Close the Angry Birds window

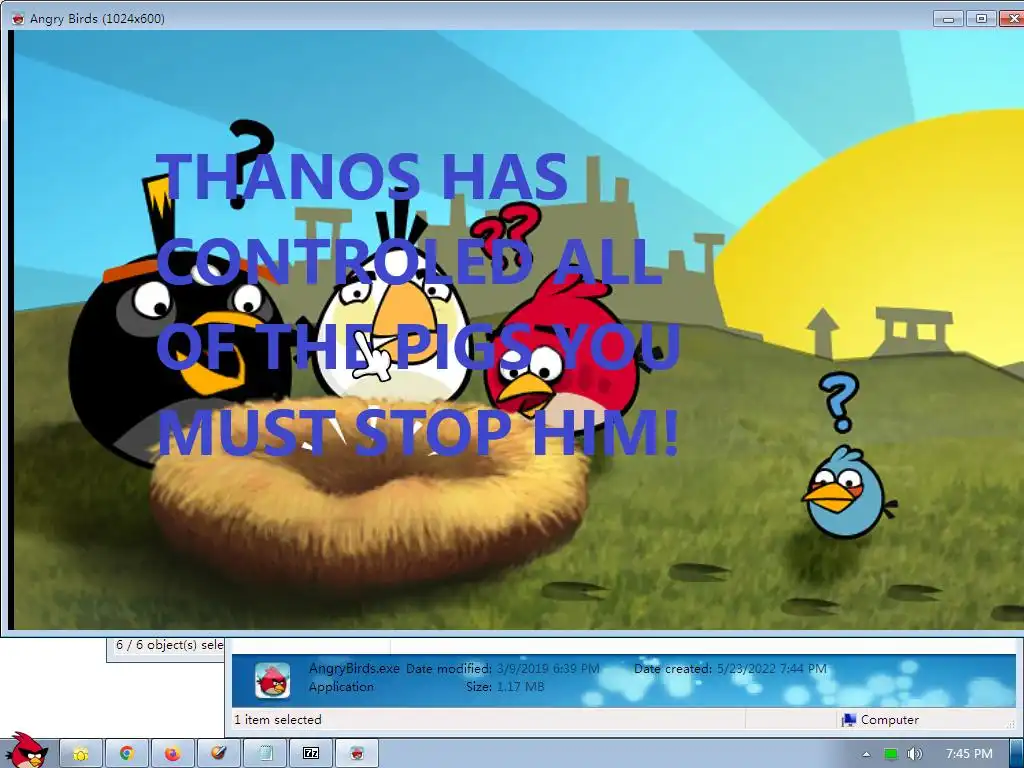1012,18
